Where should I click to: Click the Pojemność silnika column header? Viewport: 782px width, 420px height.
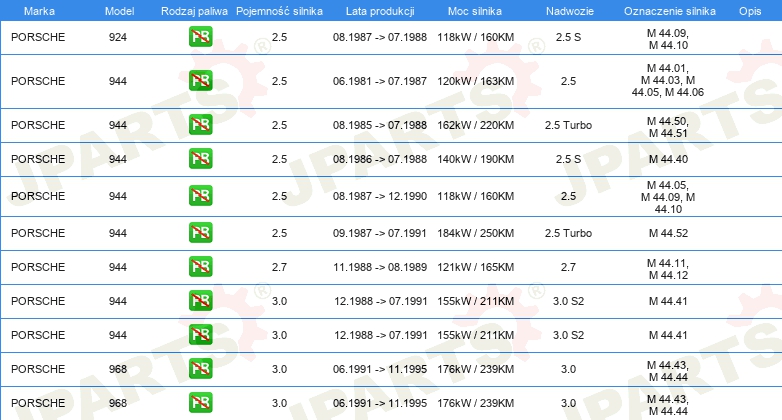[279, 11]
